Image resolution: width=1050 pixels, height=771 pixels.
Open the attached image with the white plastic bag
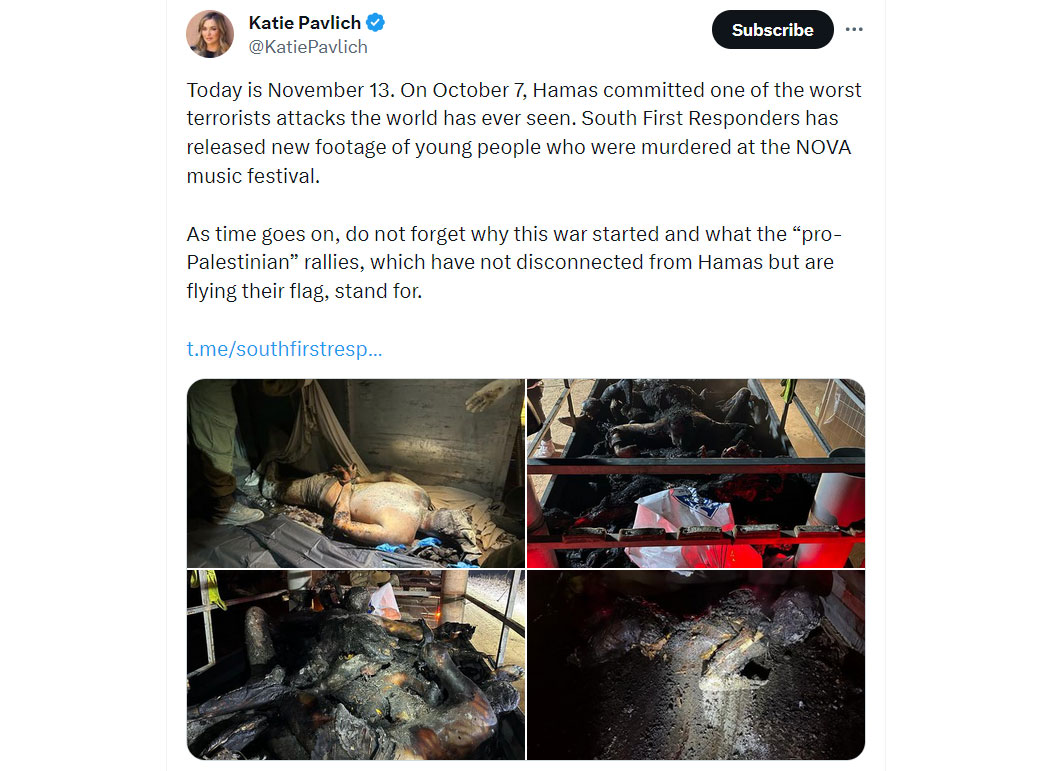tap(696, 474)
